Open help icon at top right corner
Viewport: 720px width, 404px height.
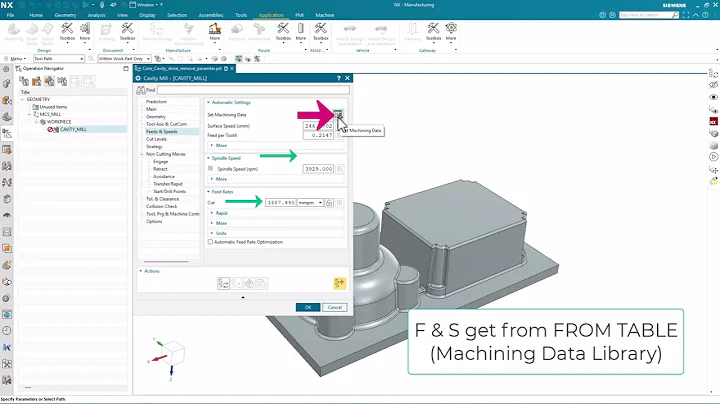[x=705, y=15]
